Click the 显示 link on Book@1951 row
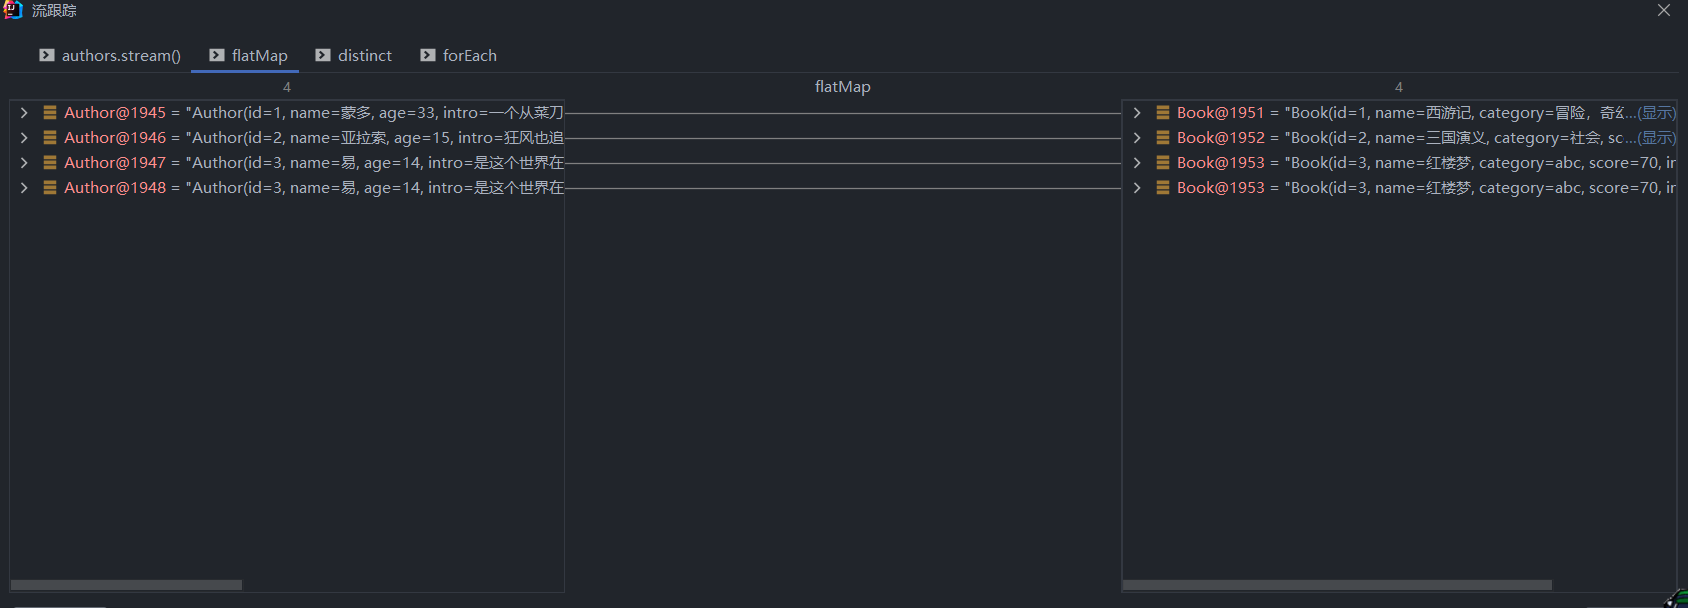Screen dimensions: 1688x608 (x=1656, y=113)
